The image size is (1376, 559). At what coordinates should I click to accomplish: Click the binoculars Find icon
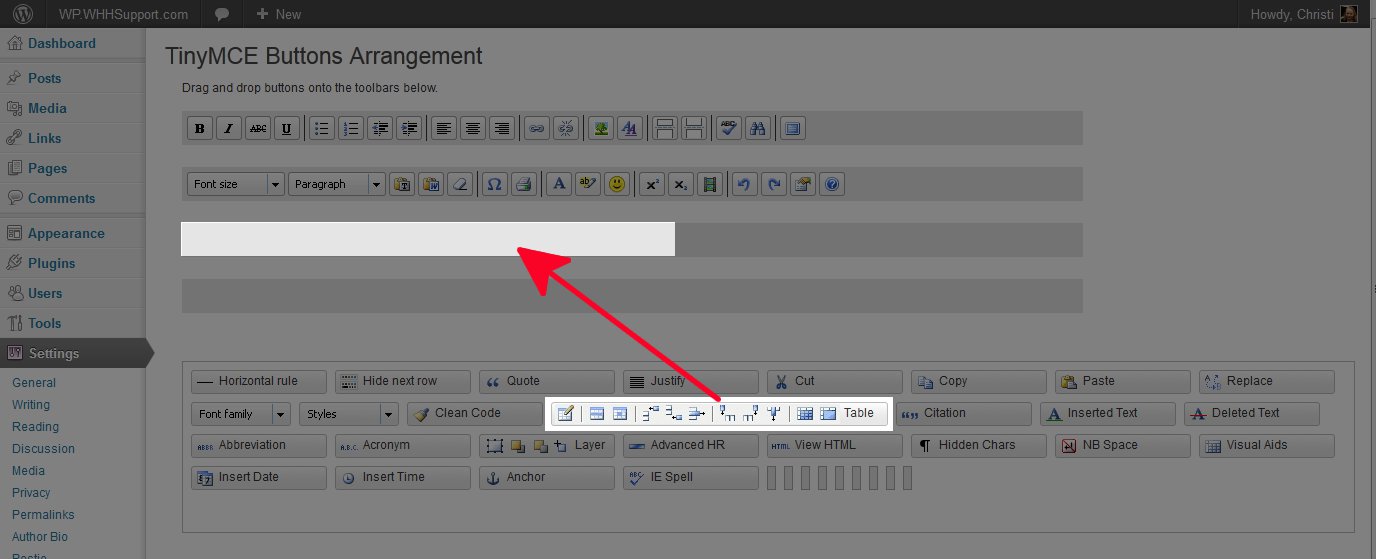pos(758,128)
